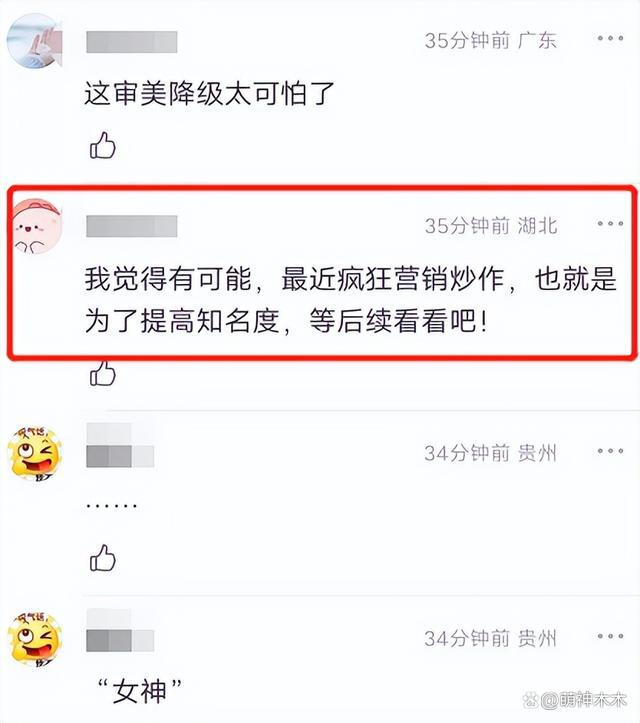This screenshot has width=640, height=723.
Task: Like the comment '这审美降级太可怕了'
Action: pyautogui.click(x=102, y=145)
